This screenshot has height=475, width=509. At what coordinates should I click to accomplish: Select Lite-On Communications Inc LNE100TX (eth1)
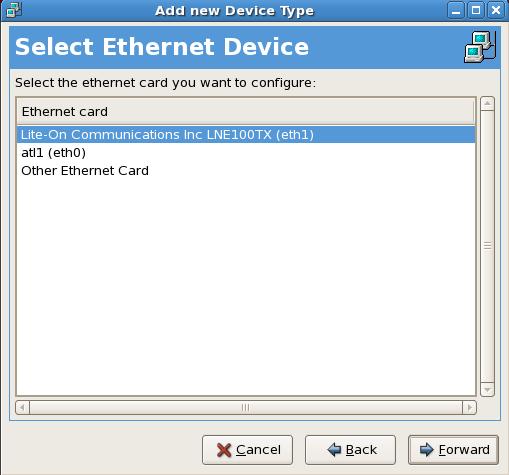246,135
